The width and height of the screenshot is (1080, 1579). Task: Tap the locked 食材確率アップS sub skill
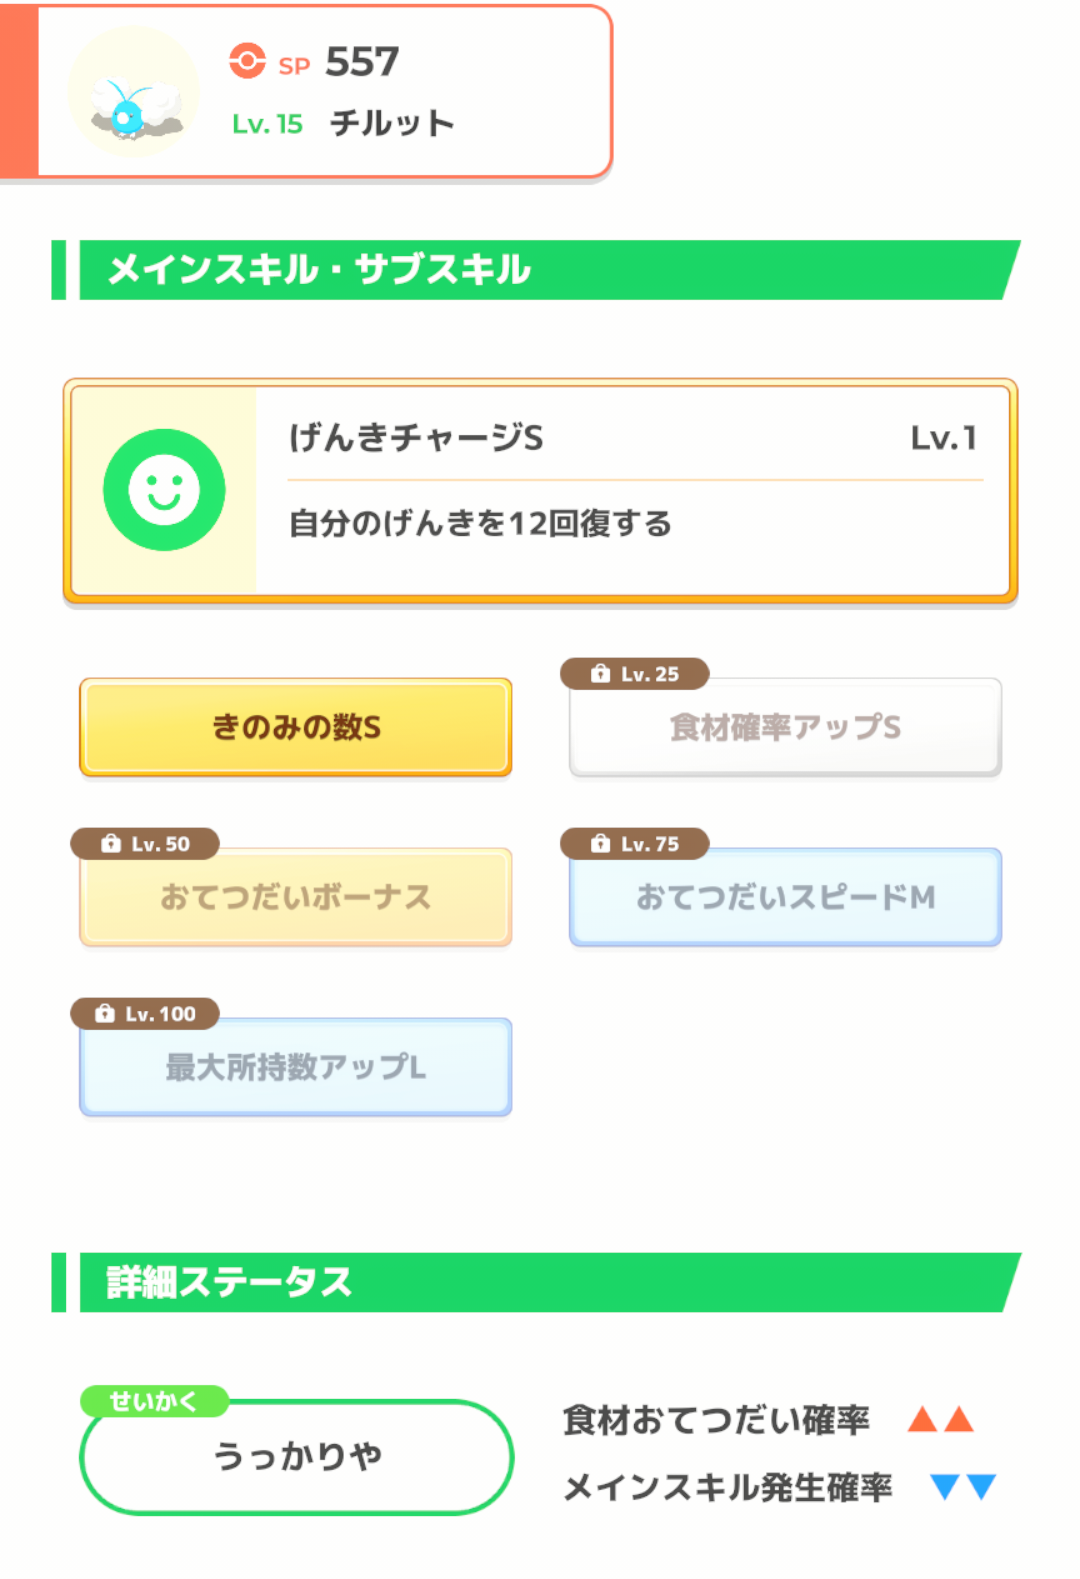(785, 727)
